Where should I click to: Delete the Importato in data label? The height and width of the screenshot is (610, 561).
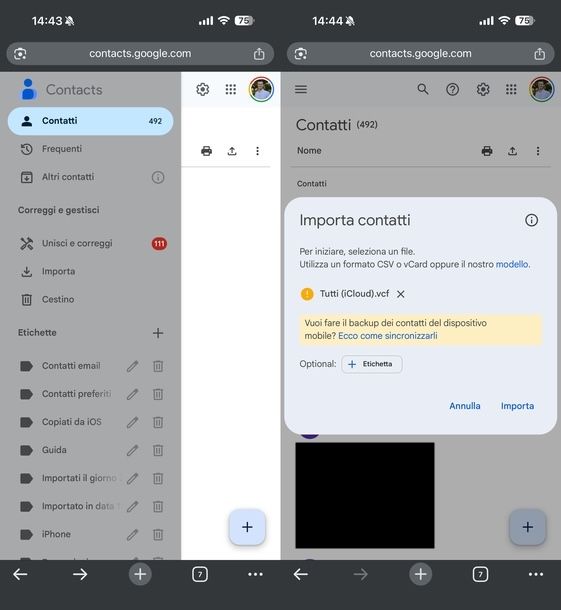[158, 506]
